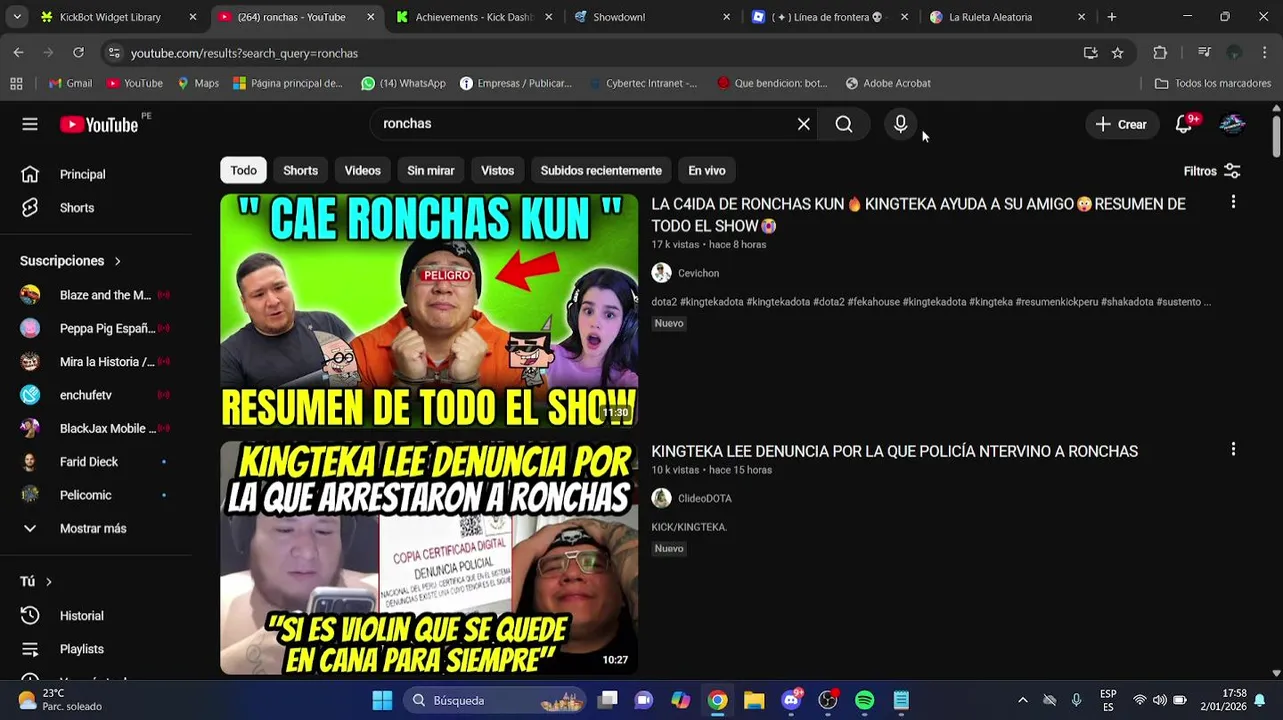The image size is (1283, 720).
Task: Open Playlists in the sidebar
Action: [x=95, y=649]
